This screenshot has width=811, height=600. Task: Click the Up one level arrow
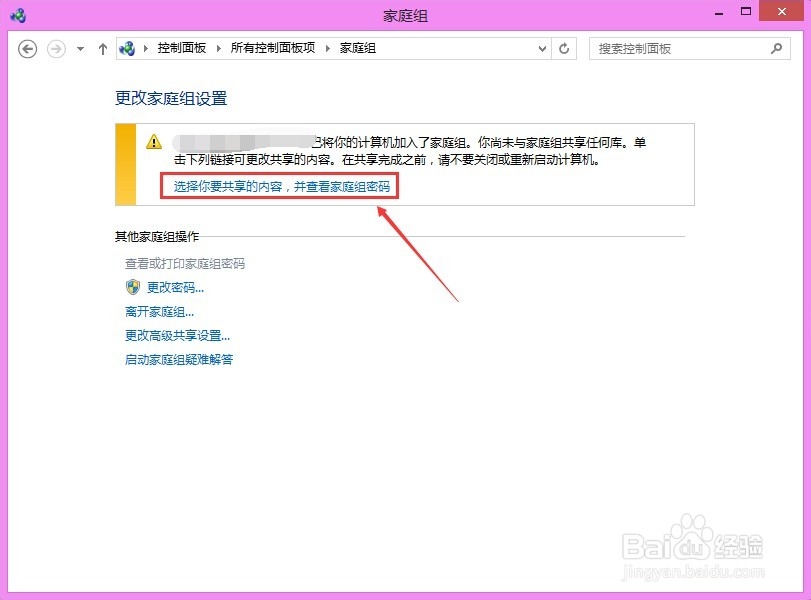click(x=103, y=48)
